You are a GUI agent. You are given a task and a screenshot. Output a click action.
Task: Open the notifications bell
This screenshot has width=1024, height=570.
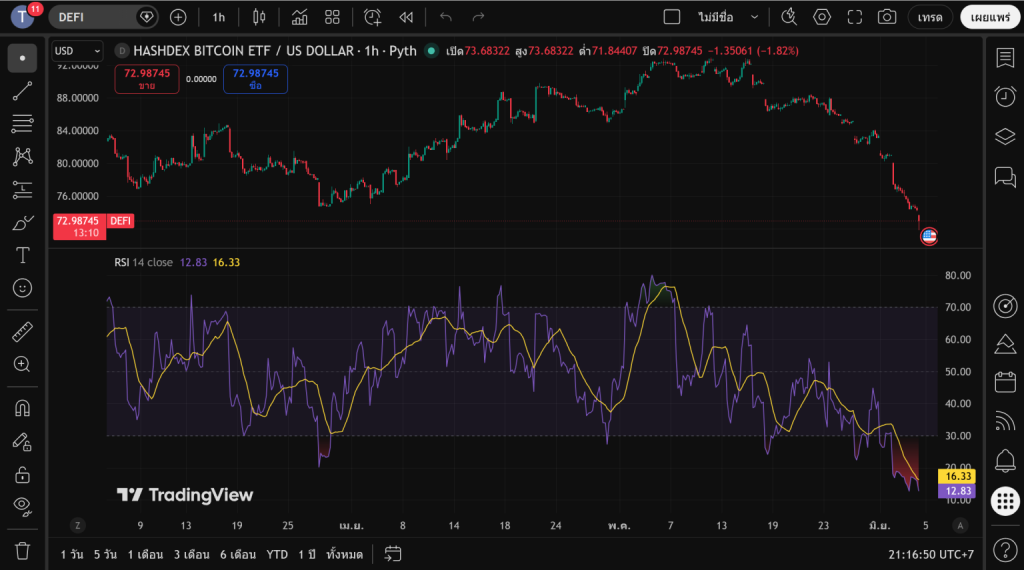click(1005, 461)
